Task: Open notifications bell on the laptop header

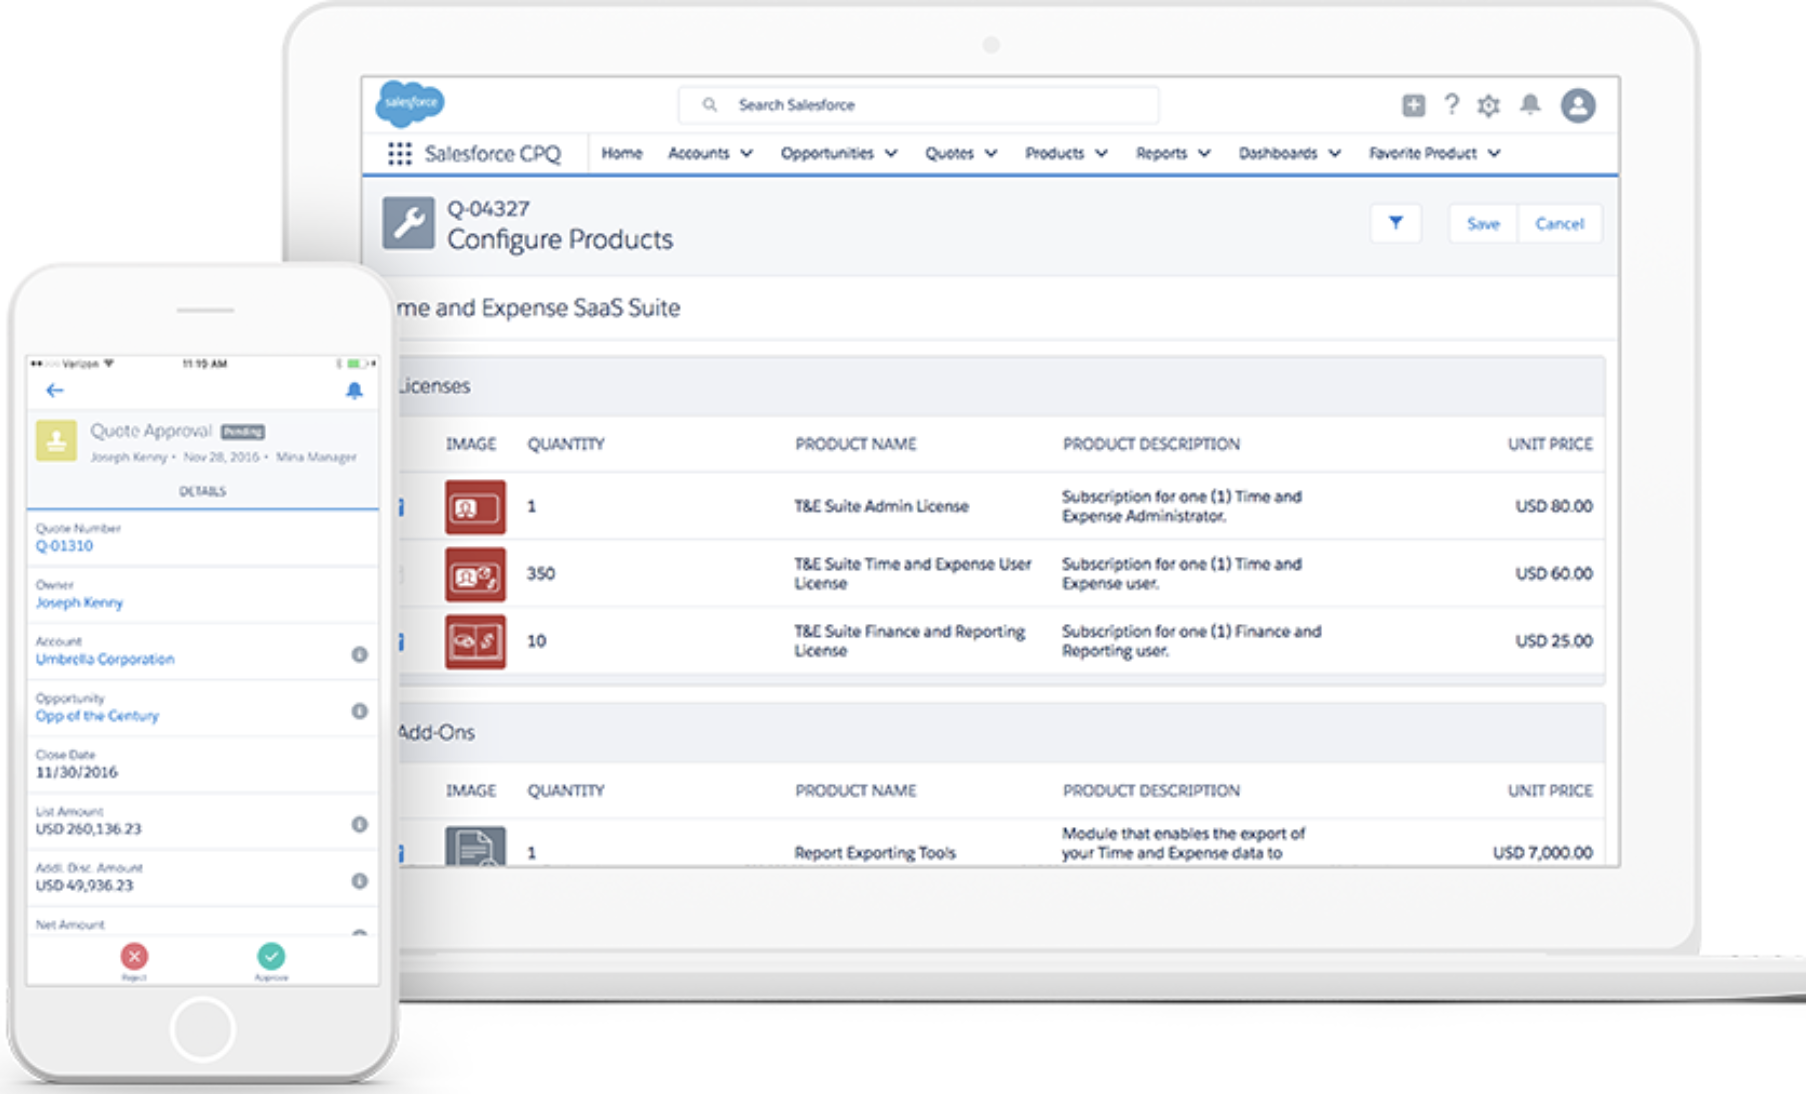Action: tap(1530, 104)
